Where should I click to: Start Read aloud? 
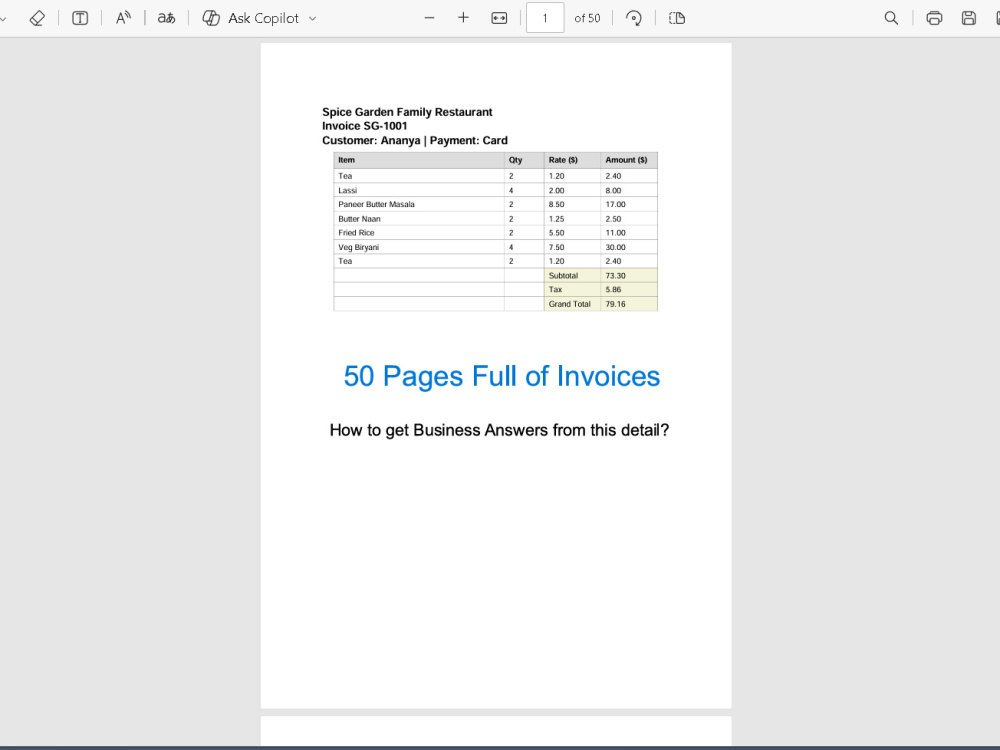pos(123,18)
